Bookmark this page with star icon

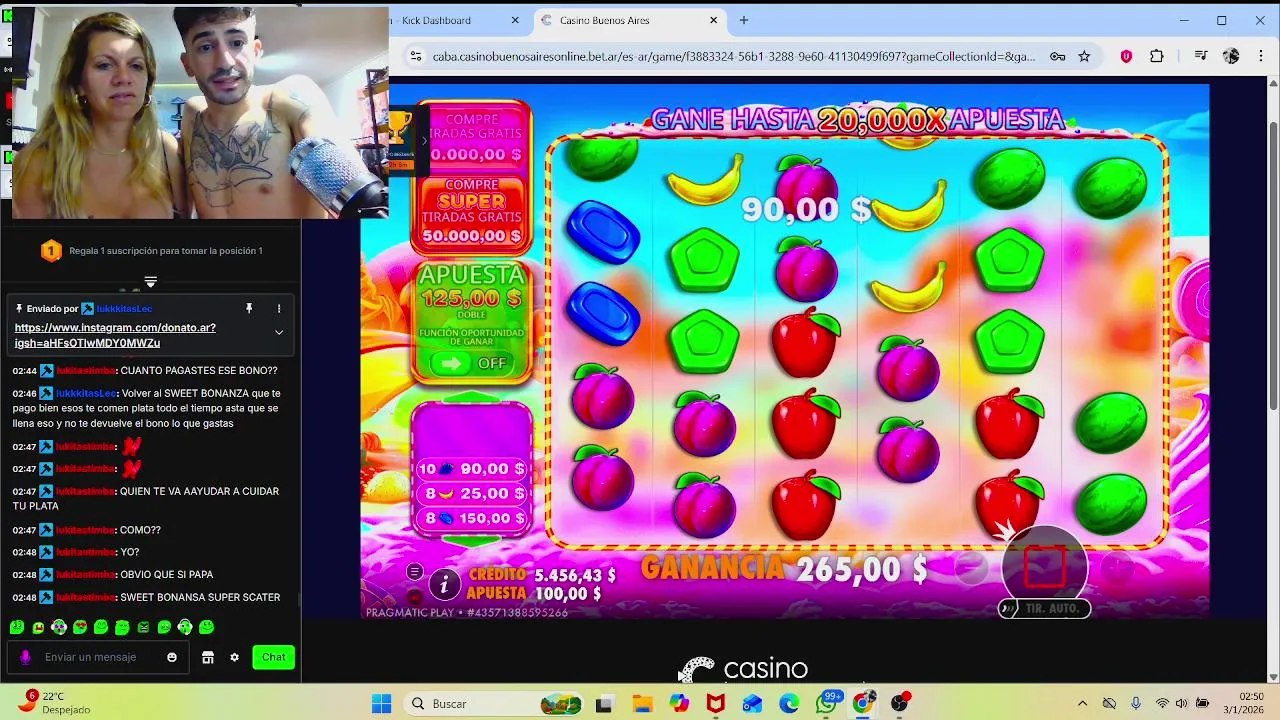pos(1084,57)
